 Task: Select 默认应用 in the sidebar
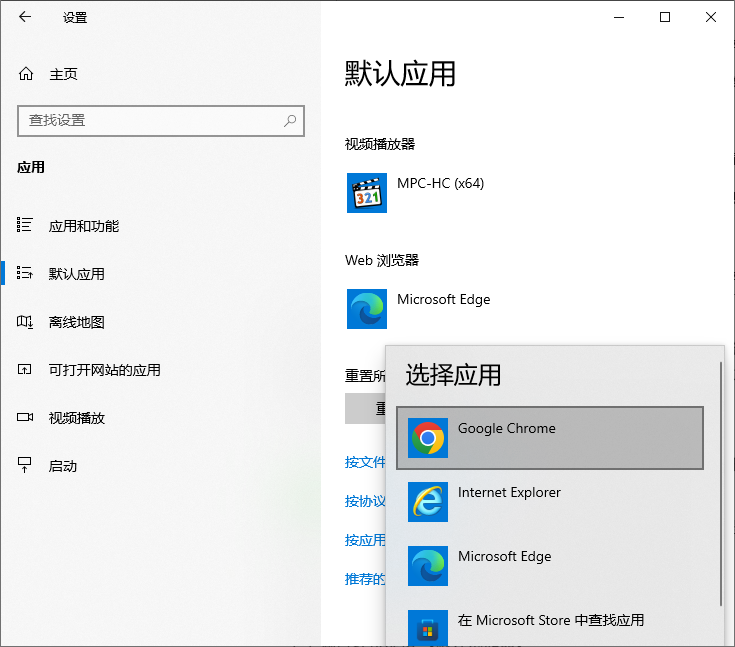coord(76,274)
